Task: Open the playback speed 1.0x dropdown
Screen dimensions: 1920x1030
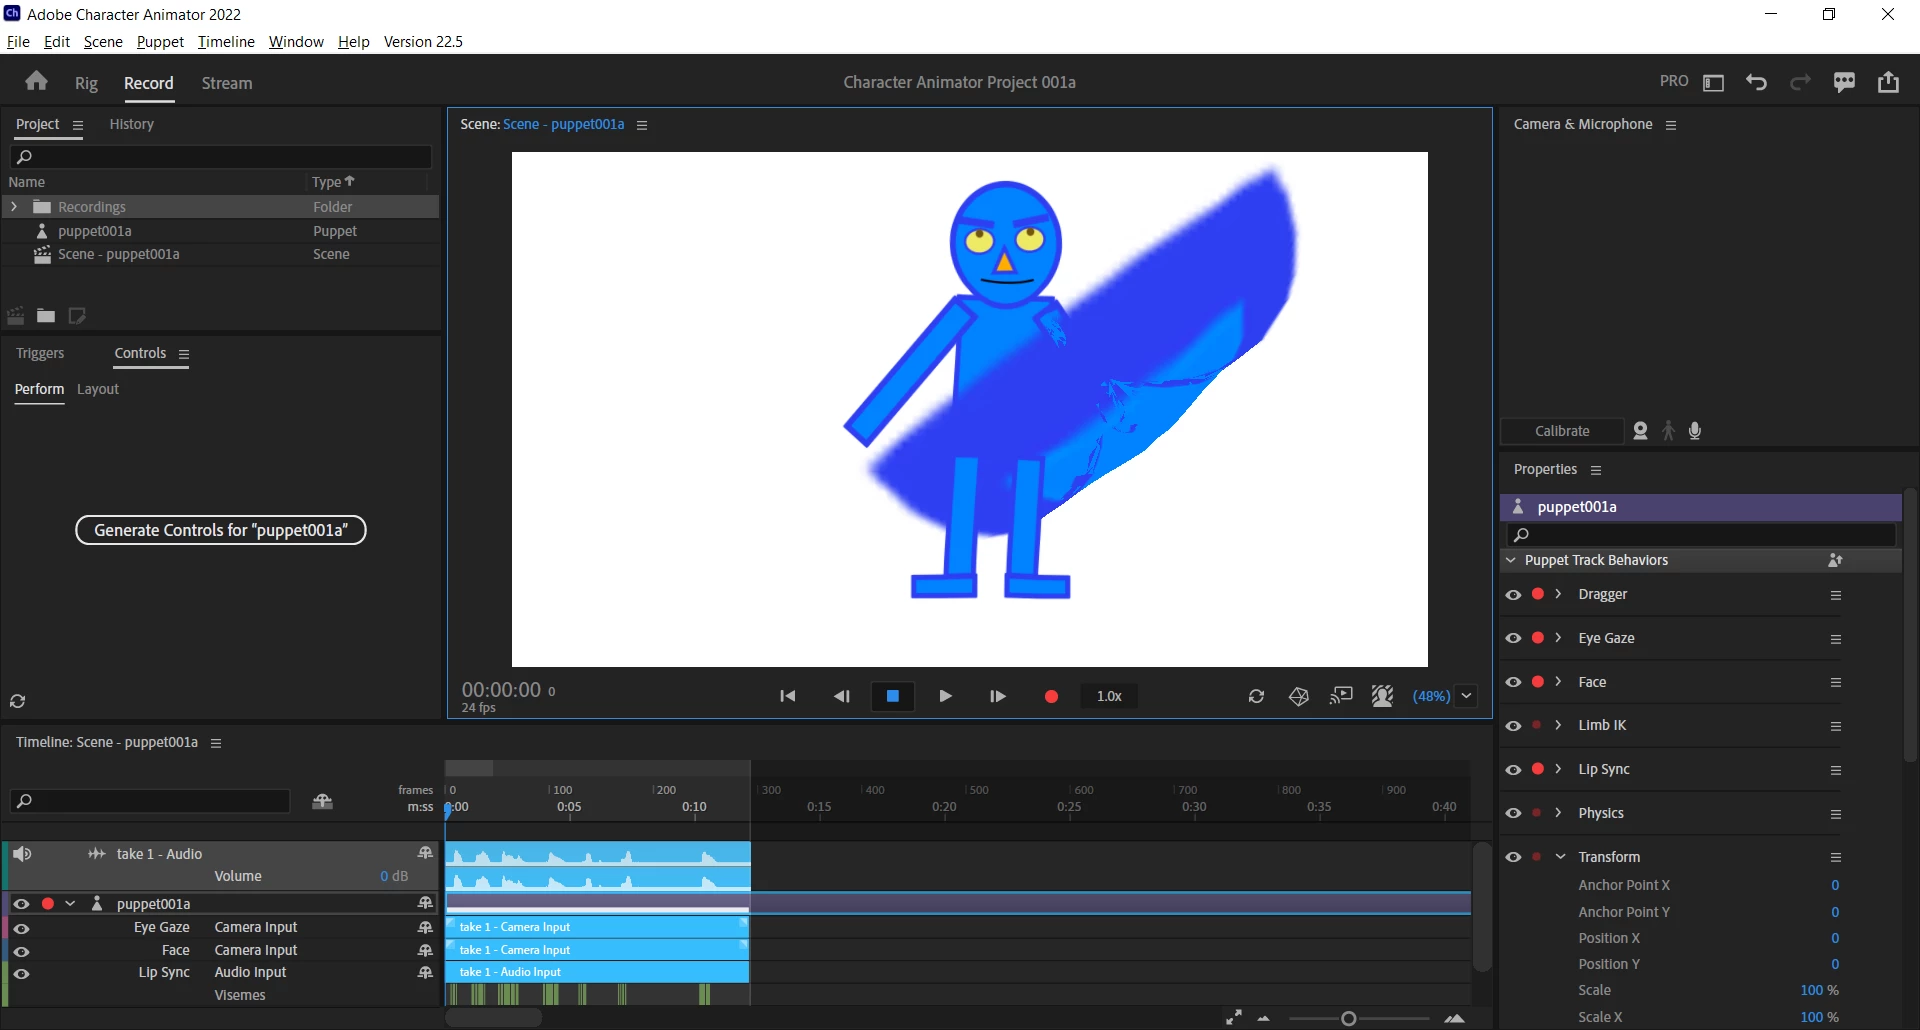Action: pos(1109,696)
